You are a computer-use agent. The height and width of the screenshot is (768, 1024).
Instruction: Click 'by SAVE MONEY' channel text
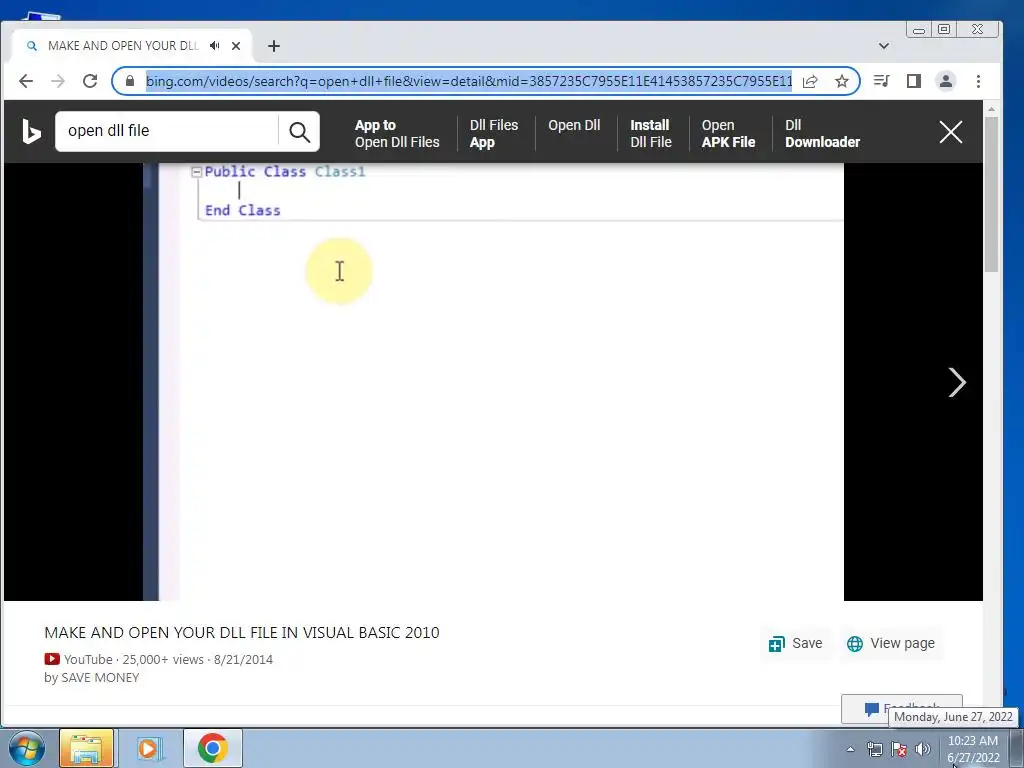pyautogui.click(x=91, y=678)
